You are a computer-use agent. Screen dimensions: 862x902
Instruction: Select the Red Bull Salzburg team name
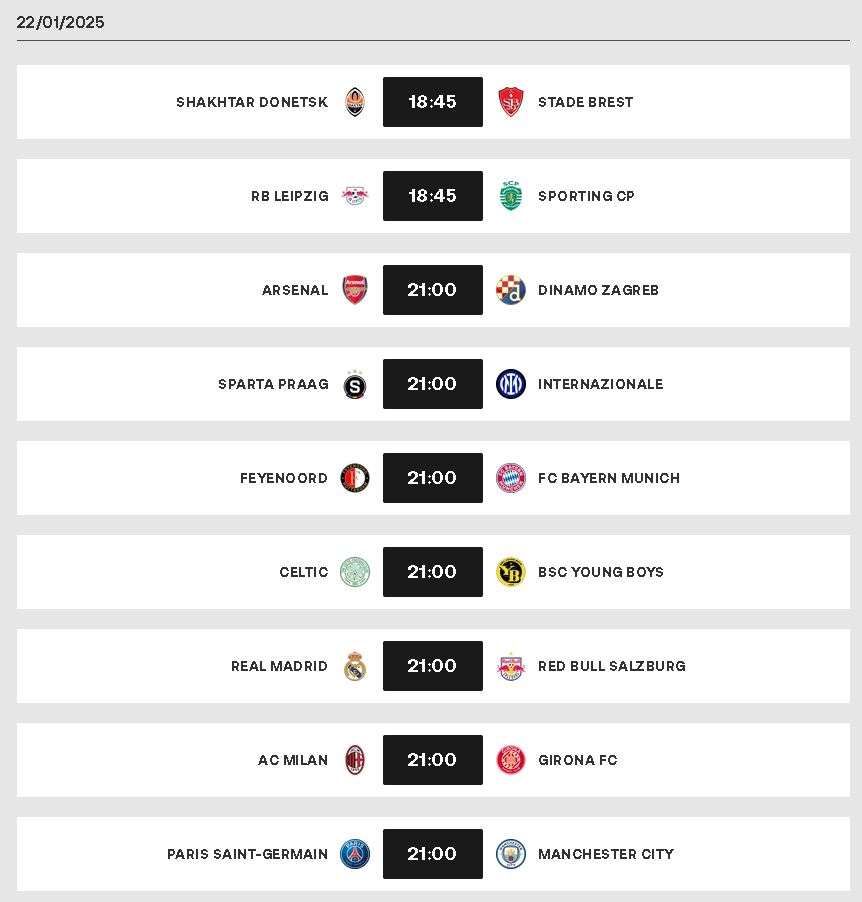click(612, 666)
